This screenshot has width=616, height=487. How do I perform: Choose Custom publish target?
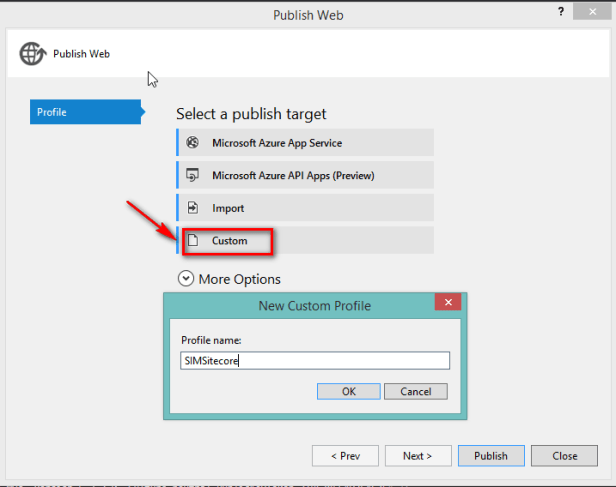point(305,240)
